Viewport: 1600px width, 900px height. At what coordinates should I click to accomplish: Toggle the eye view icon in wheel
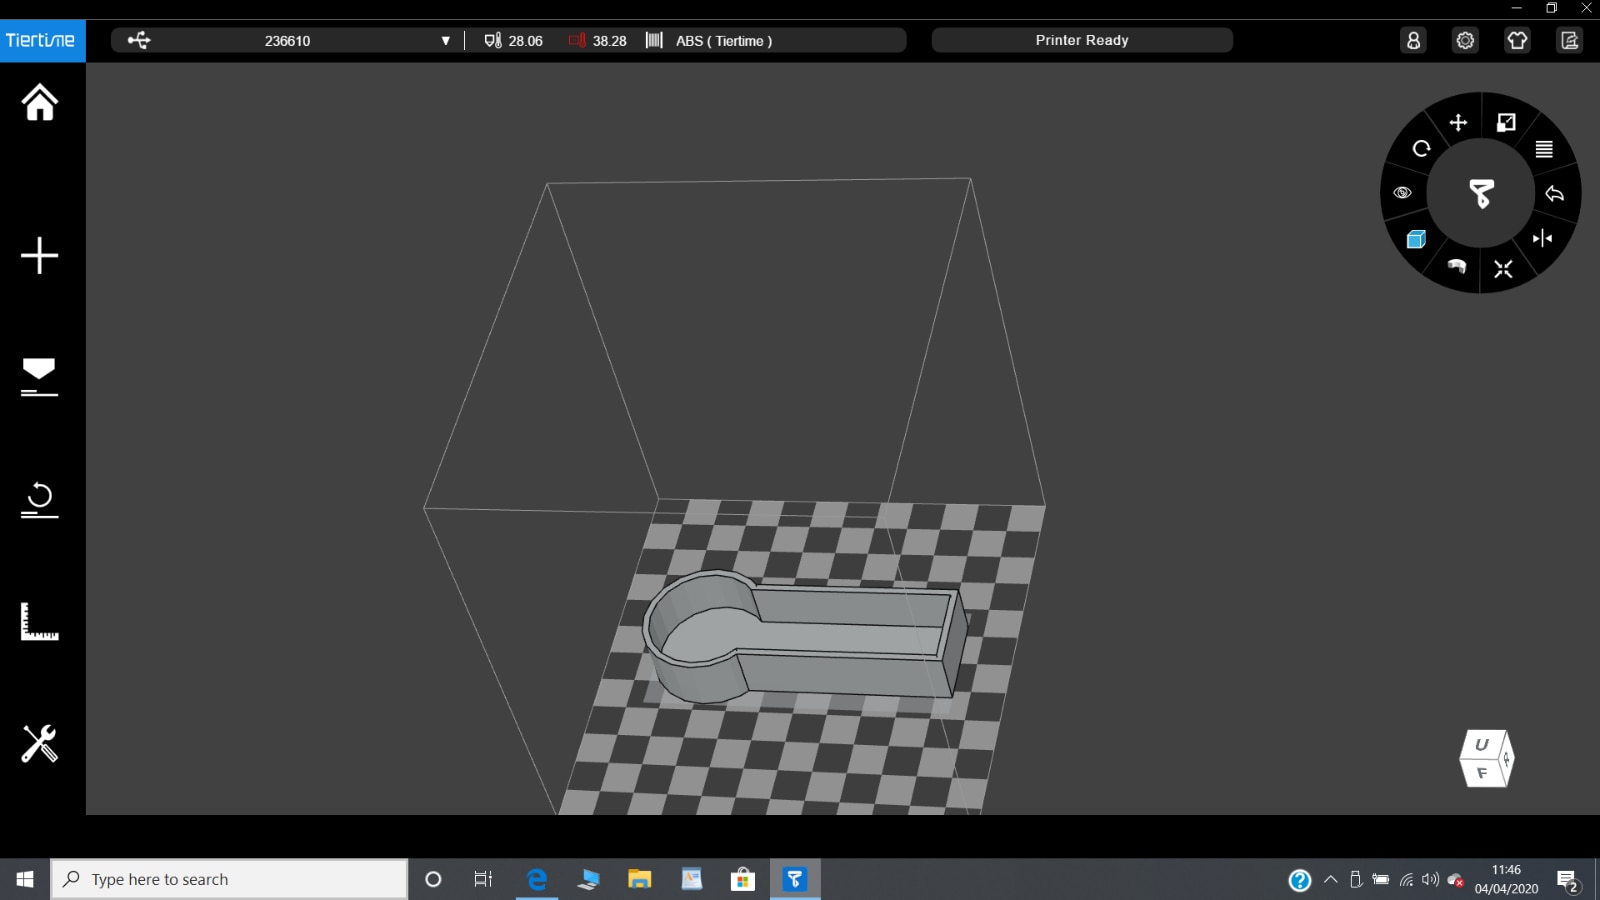click(x=1403, y=193)
